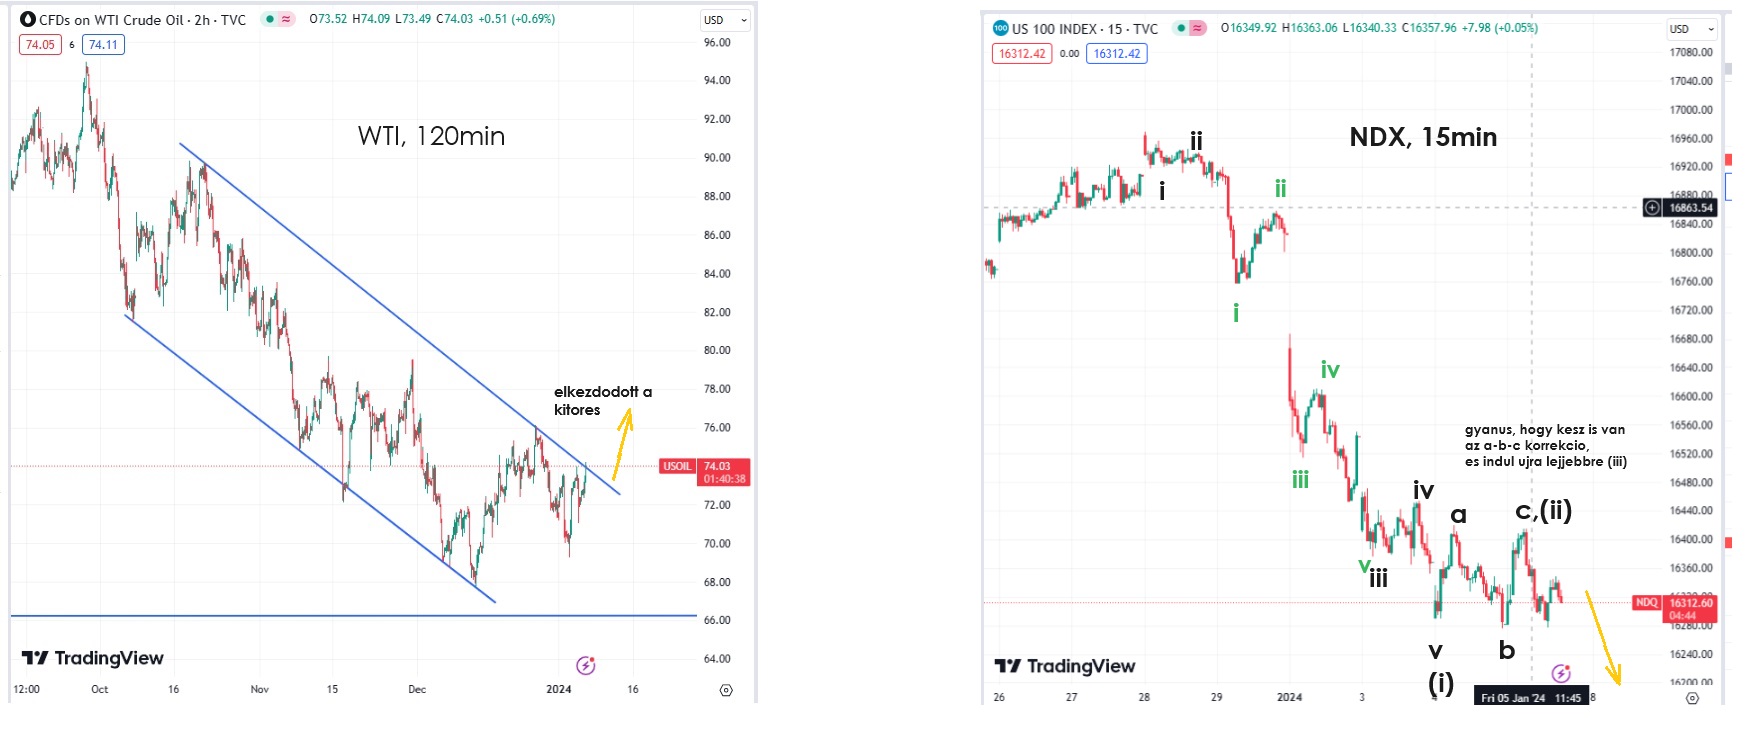Expand the USD currency dropdown on WTI chart
The image size is (1754, 737).
coord(725,20)
